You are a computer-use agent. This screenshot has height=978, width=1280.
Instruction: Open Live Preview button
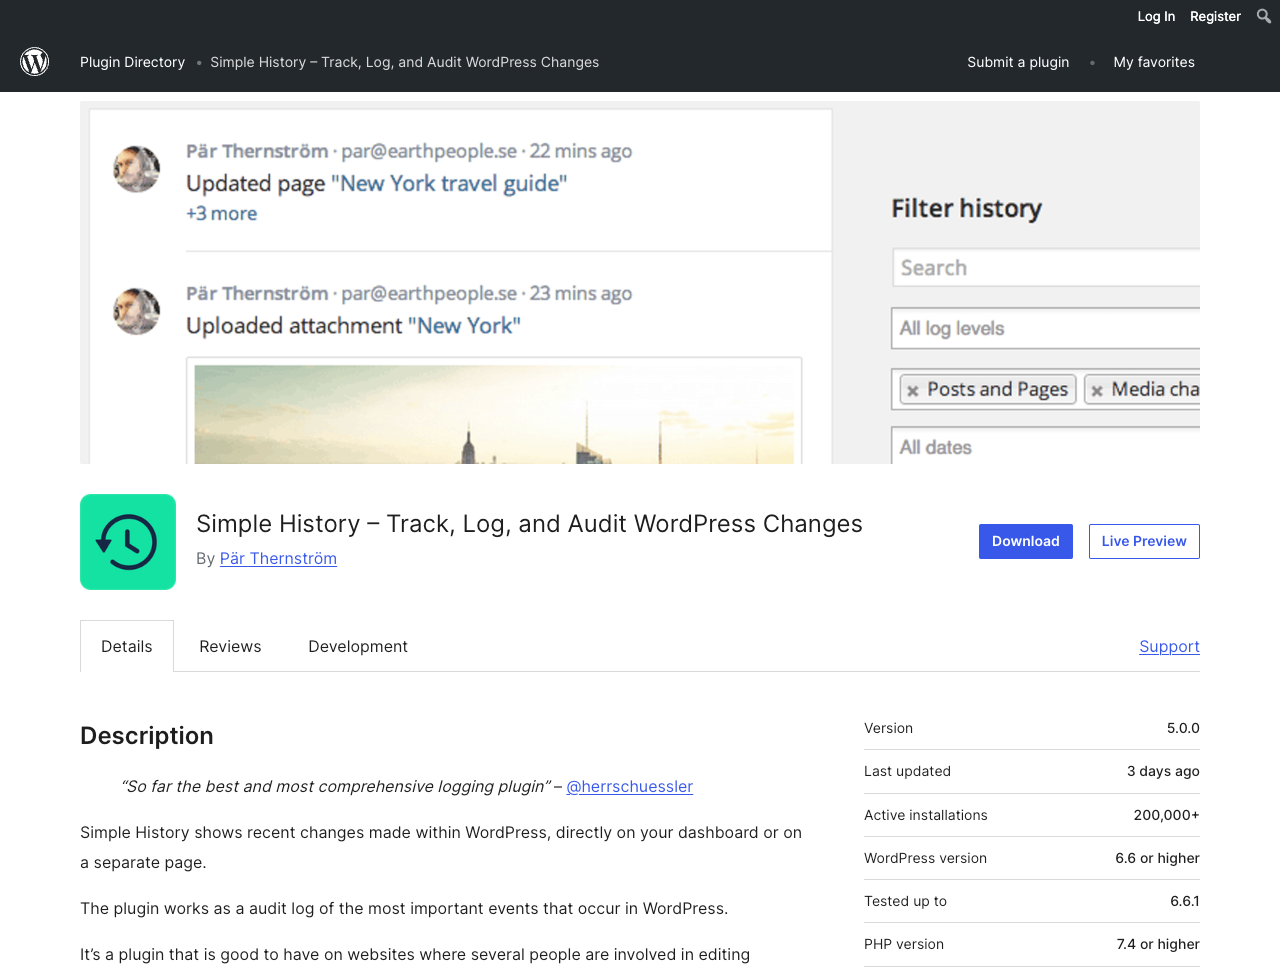click(x=1144, y=541)
